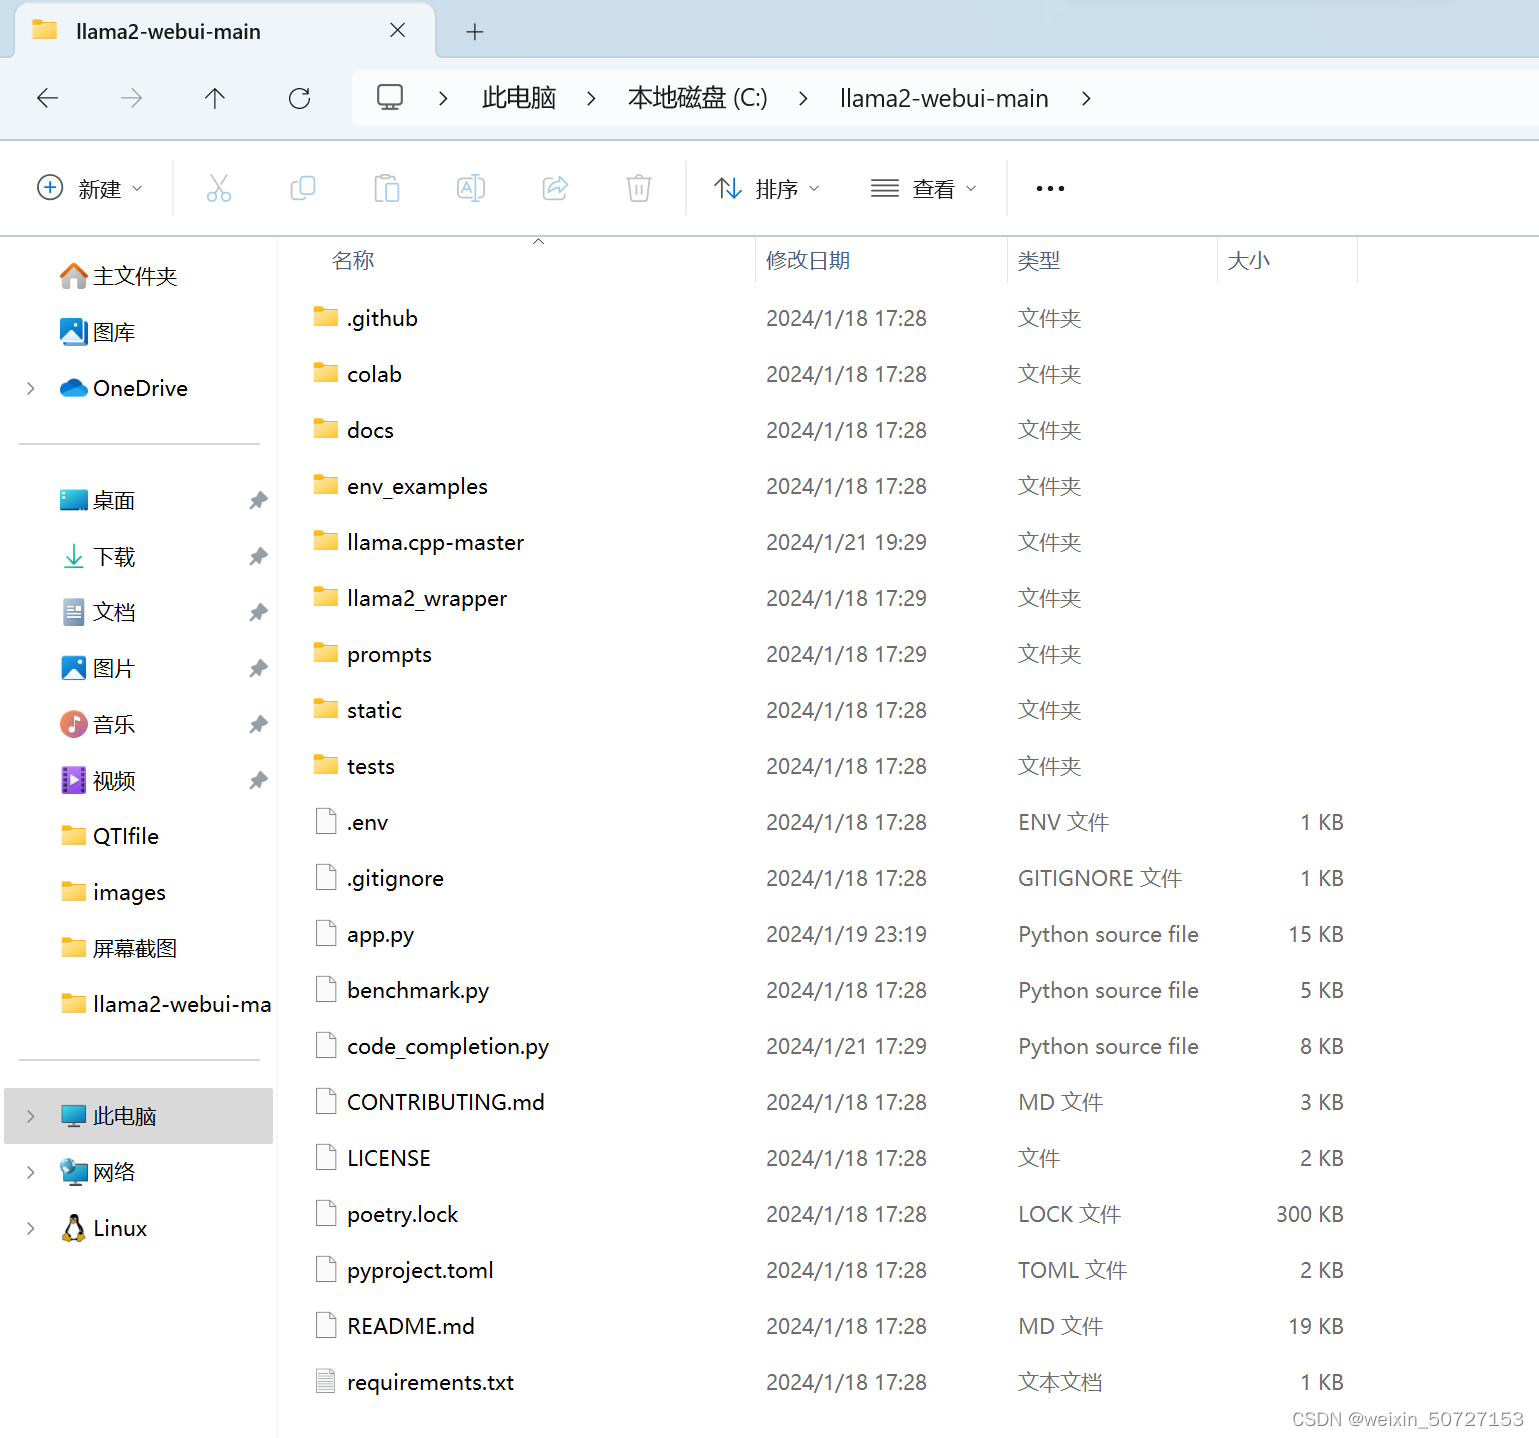Expand chevron after 本地磁盘 (C:) in address bar

pos(803,98)
